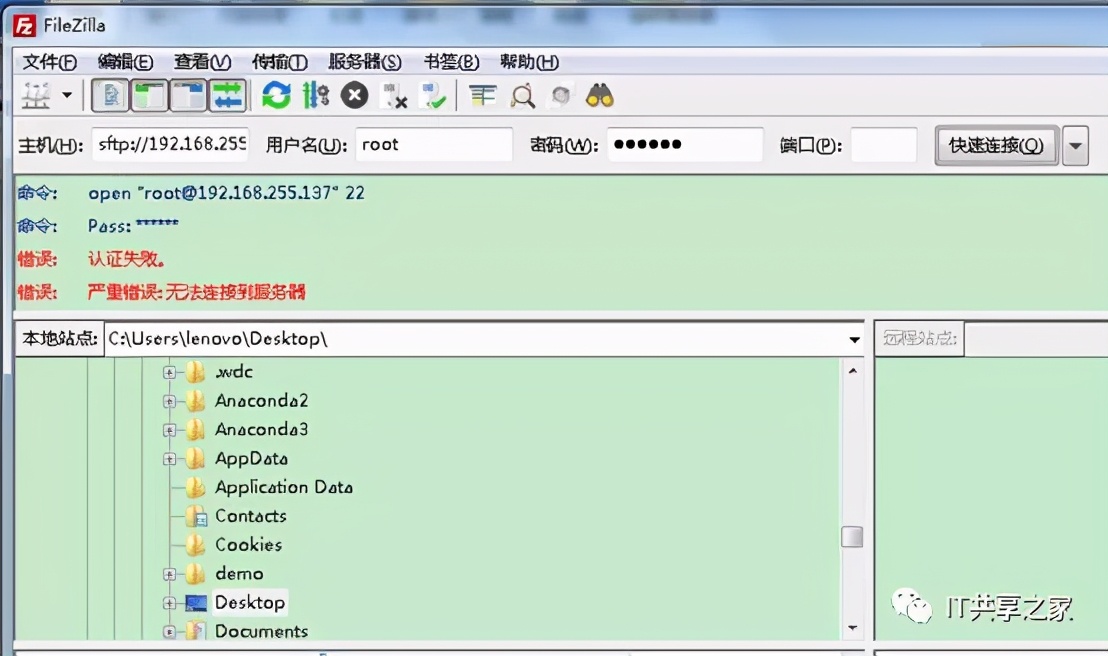
Task: Select the Application Data folder
Action: click(283, 487)
